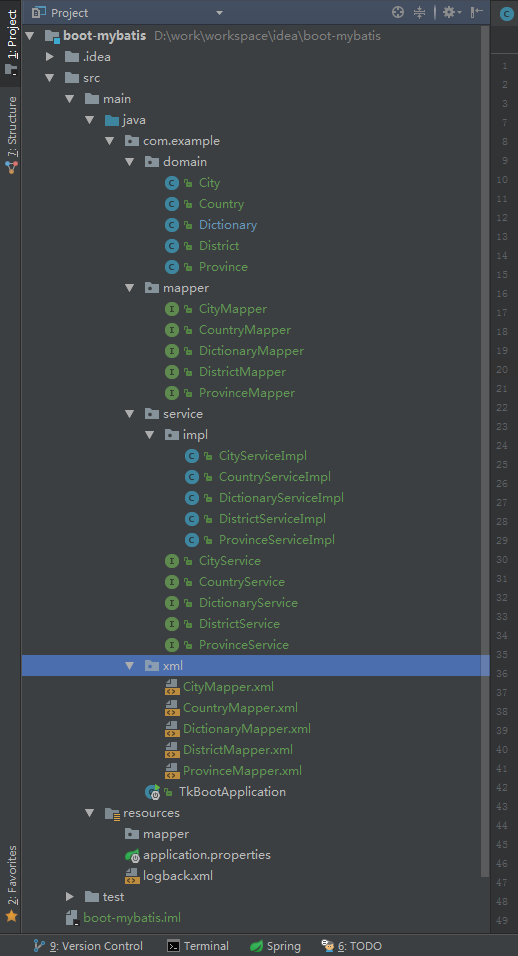Open the Terminal tool window
Viewport: 518px width, 956px height.
tap(198, 946)
